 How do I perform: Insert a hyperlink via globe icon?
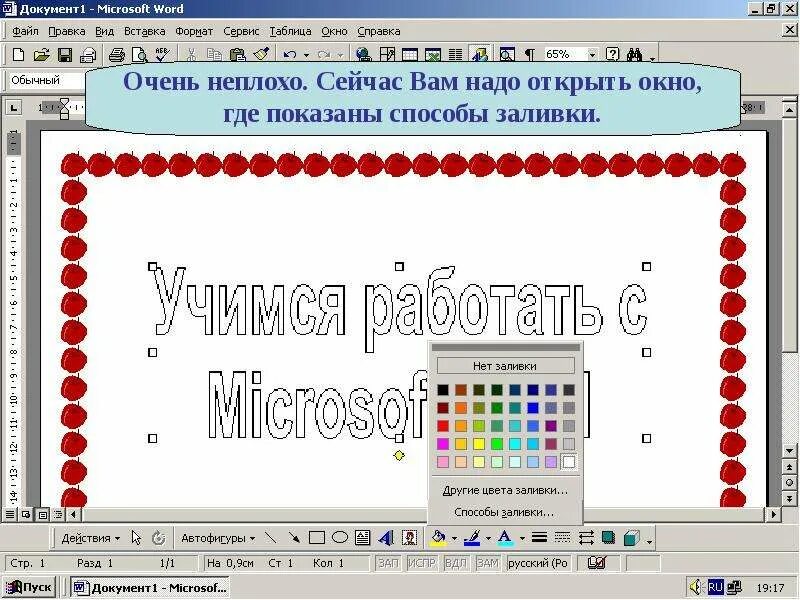tap(363, 54)
